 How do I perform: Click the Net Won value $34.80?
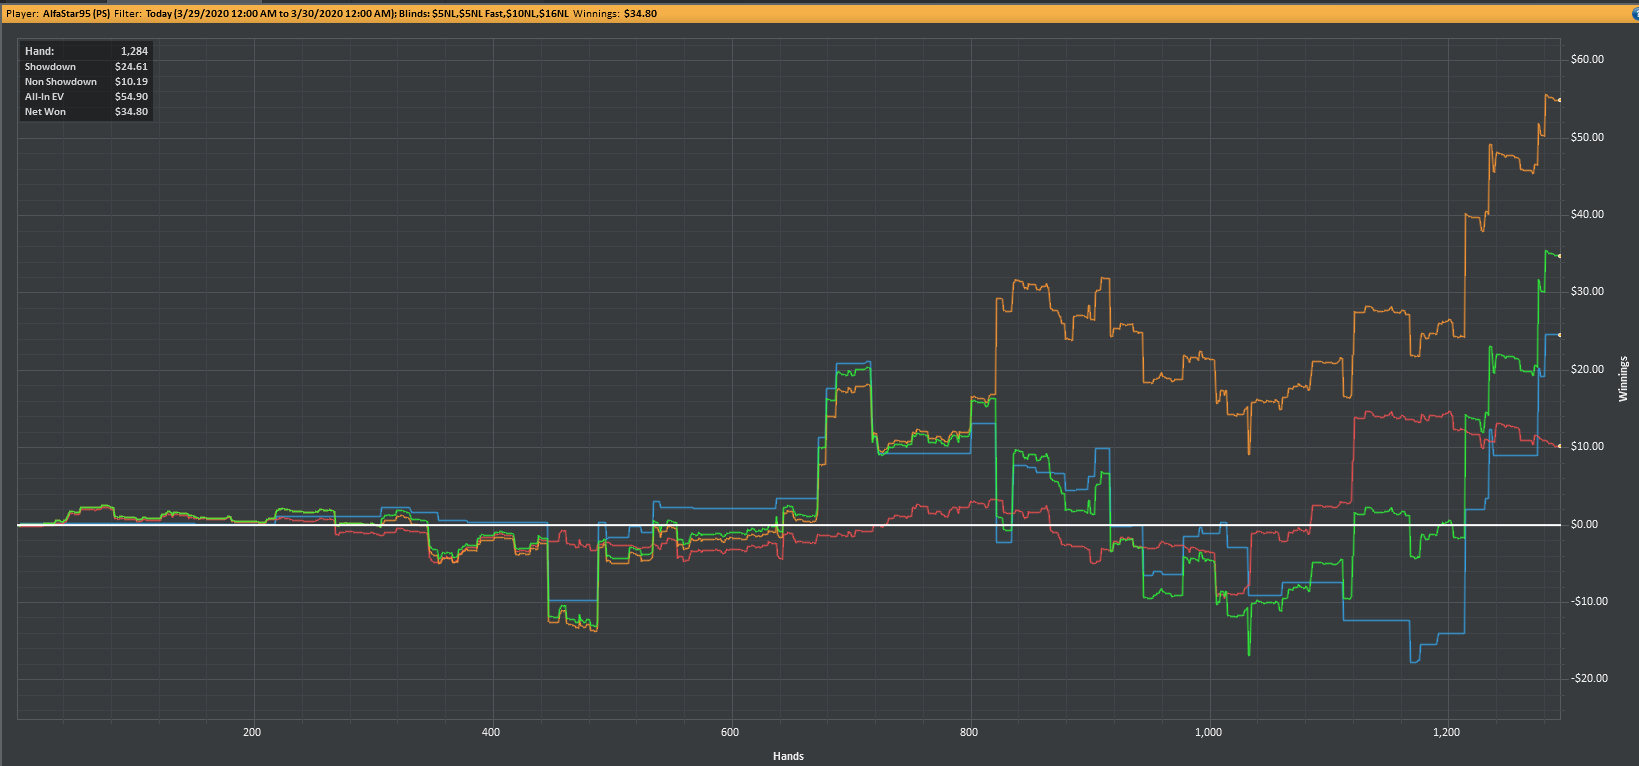pos(131,112)
